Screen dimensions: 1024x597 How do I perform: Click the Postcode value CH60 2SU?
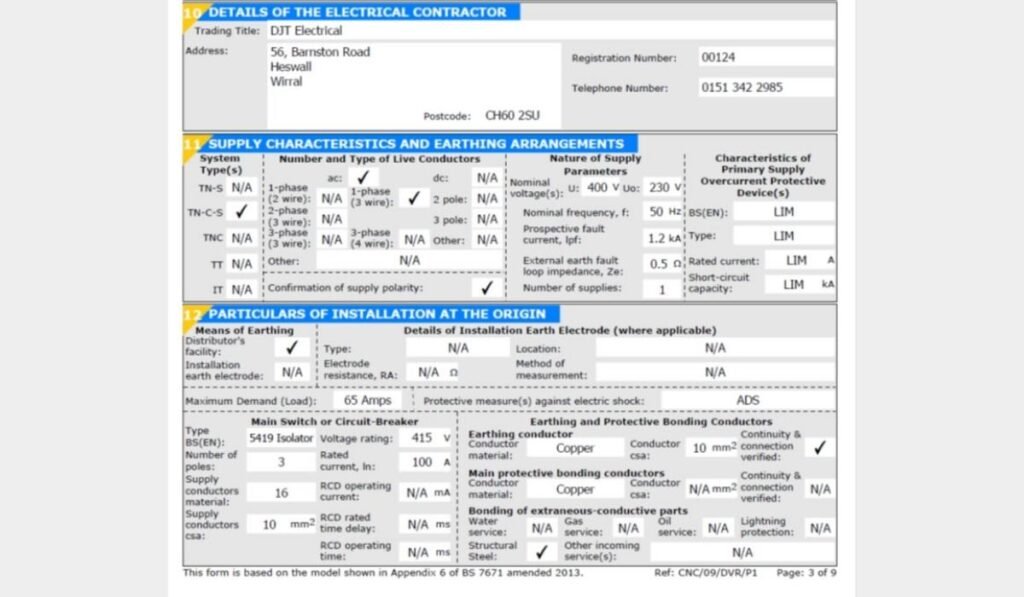(x=513, y=116)
